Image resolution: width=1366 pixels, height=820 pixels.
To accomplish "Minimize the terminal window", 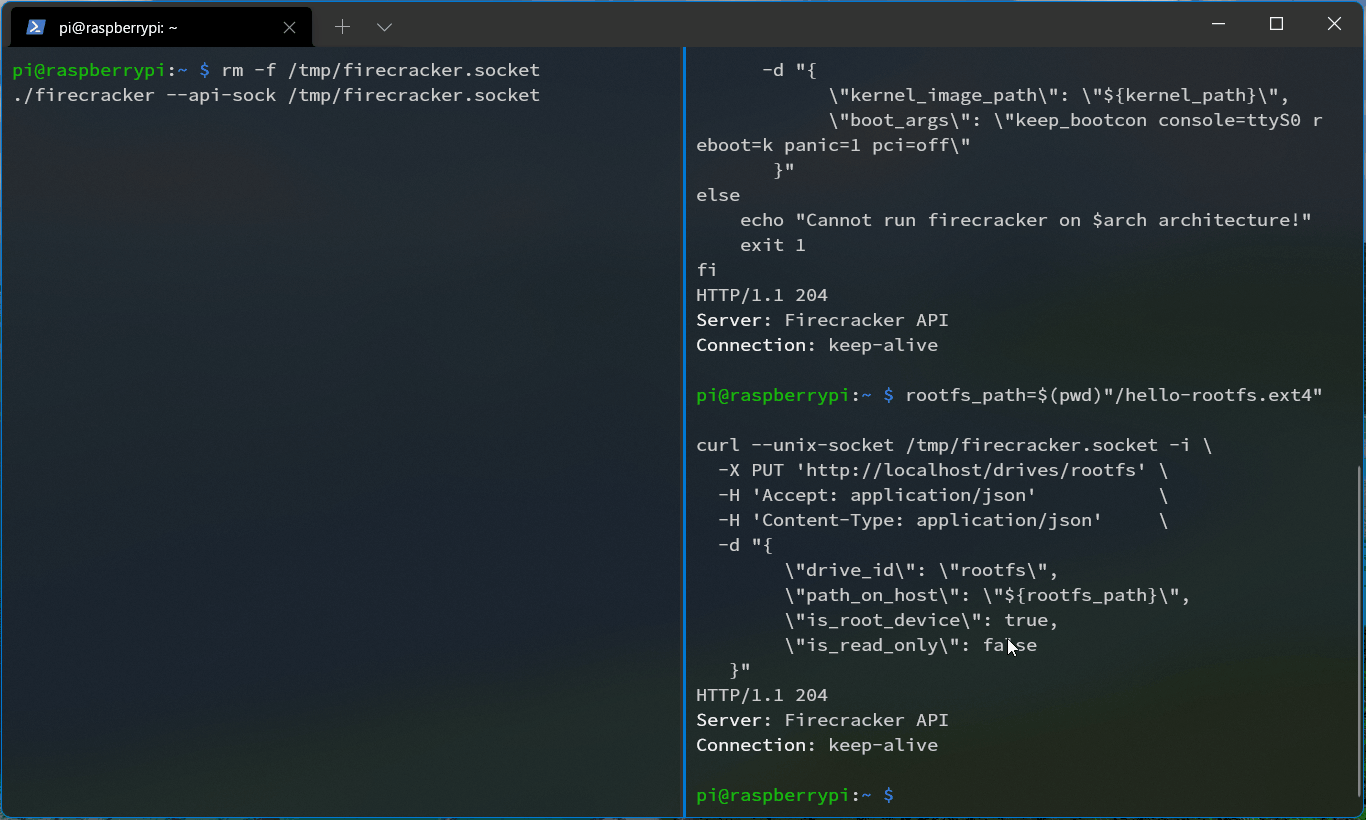I will (x=1218, y=24).
